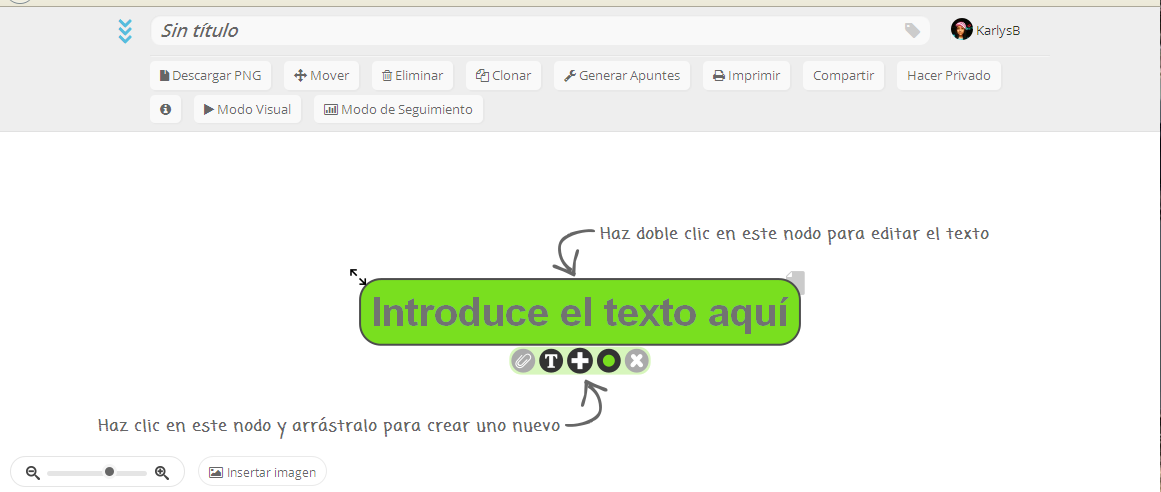Open tags with the tag icon
Viewport: 1161px width, 492px height.
tap(912, 30)
